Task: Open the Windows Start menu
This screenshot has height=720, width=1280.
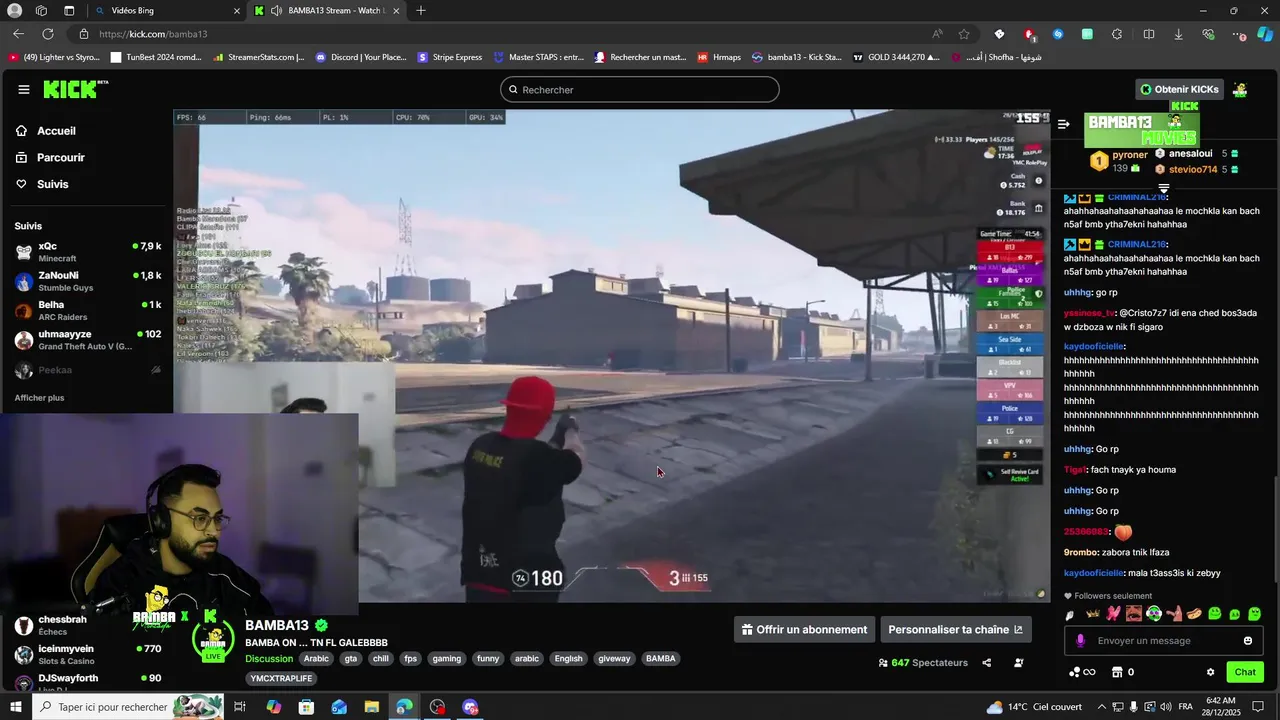Action: [x=15, y=707]
